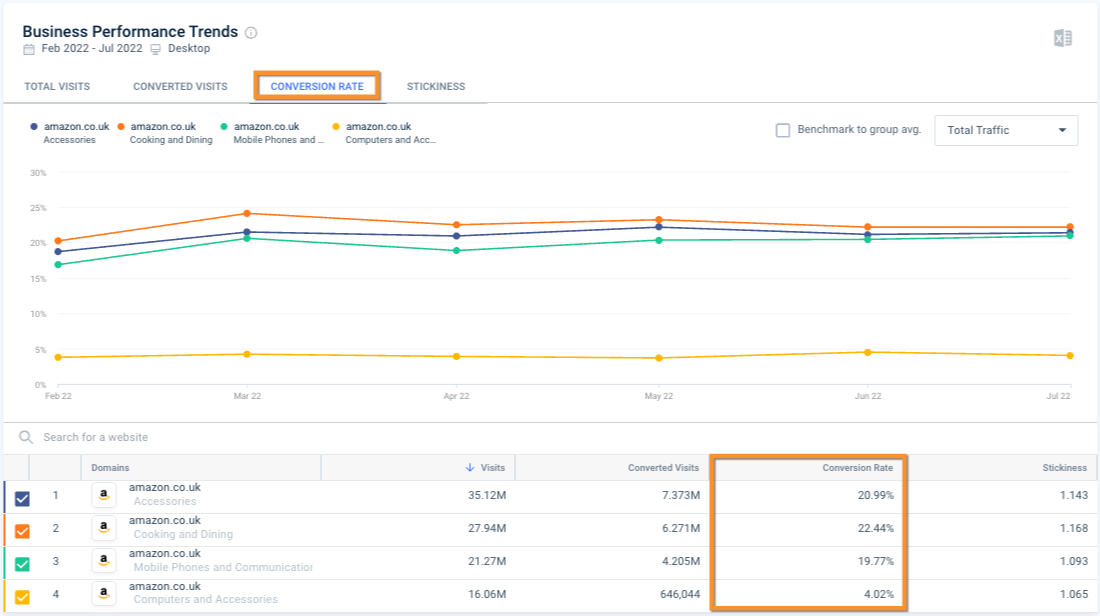Sort by the Domains column header

click(110, 467)
